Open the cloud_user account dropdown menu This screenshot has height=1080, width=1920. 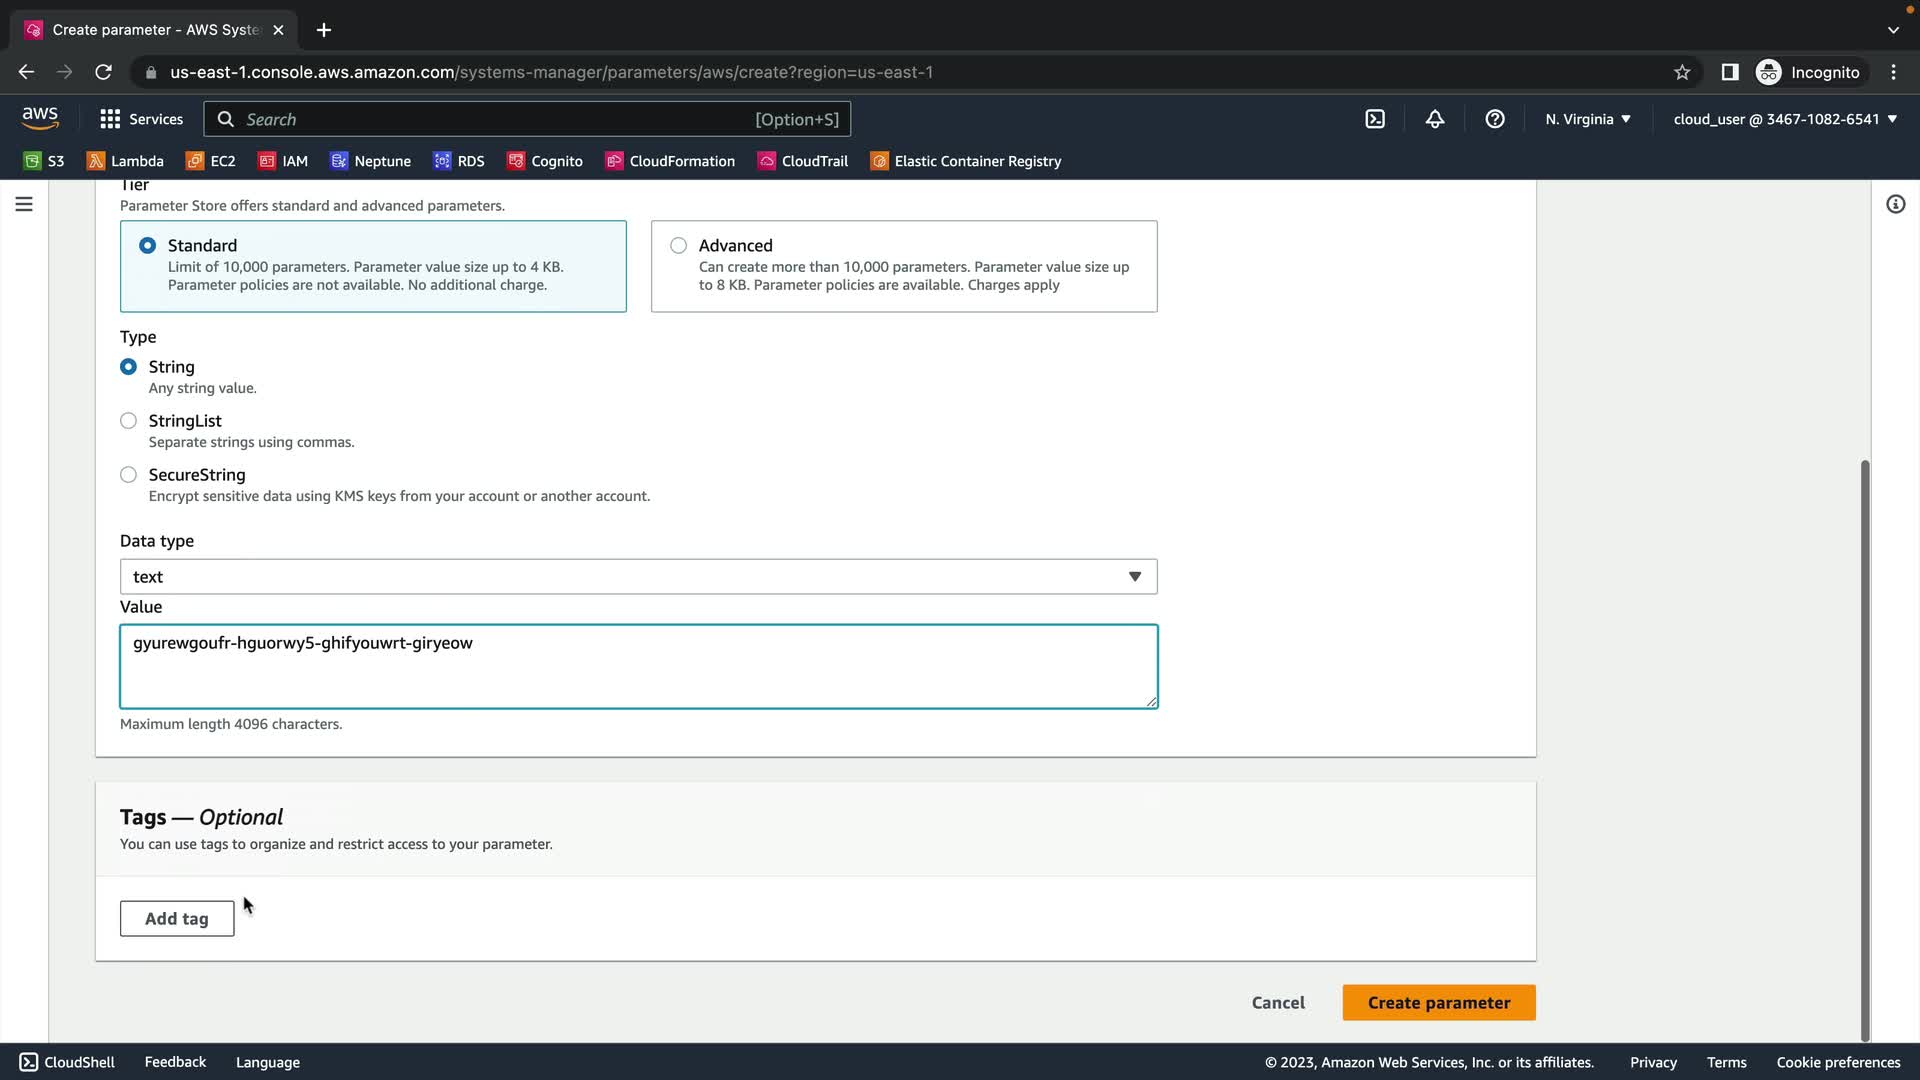1785,119
